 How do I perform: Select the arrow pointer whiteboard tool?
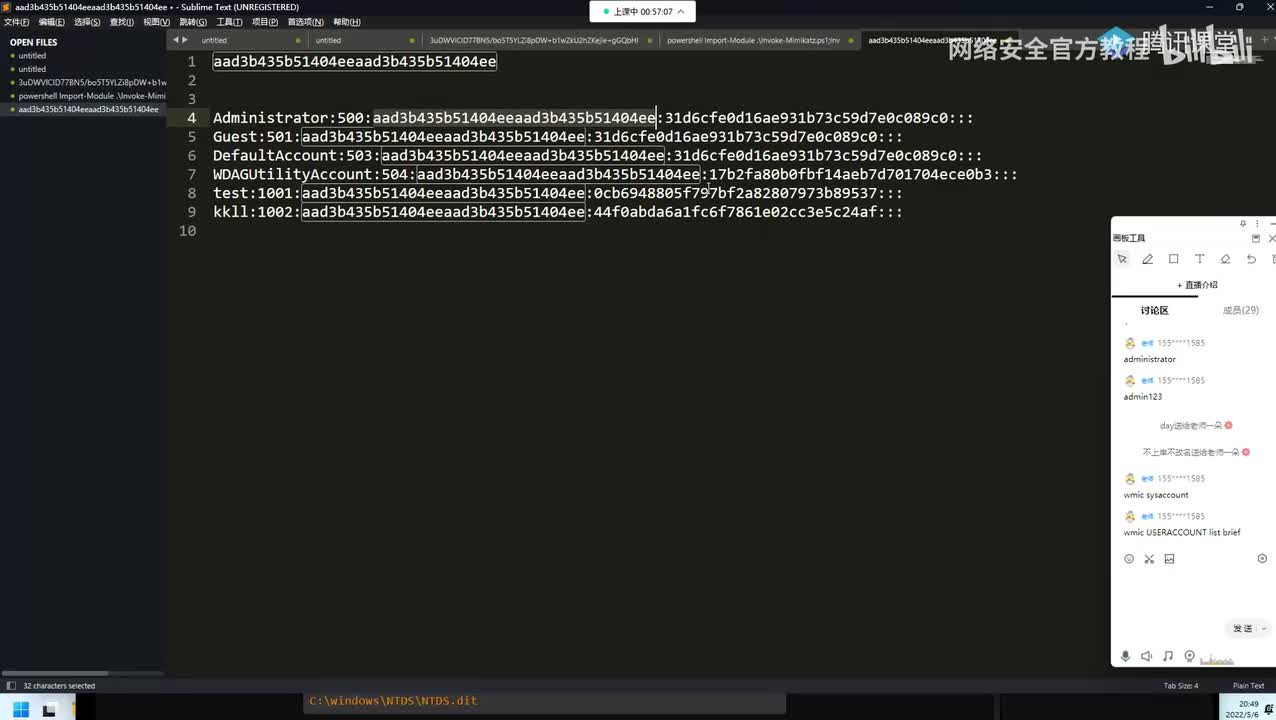click(1122, 259)
